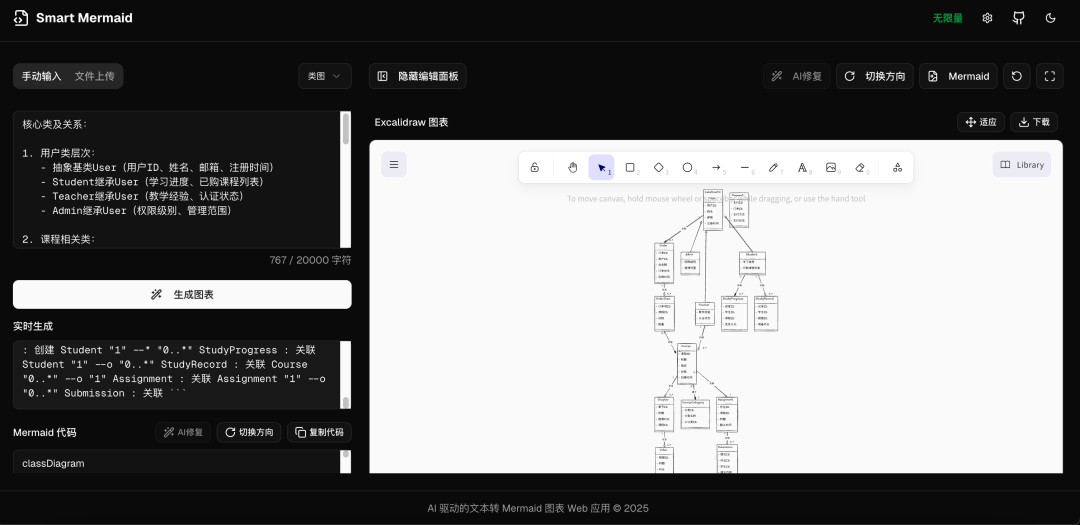Viewport: 1080px width, 525px height.
Task: Click the text input scrollbar
Action: point(346,129)
